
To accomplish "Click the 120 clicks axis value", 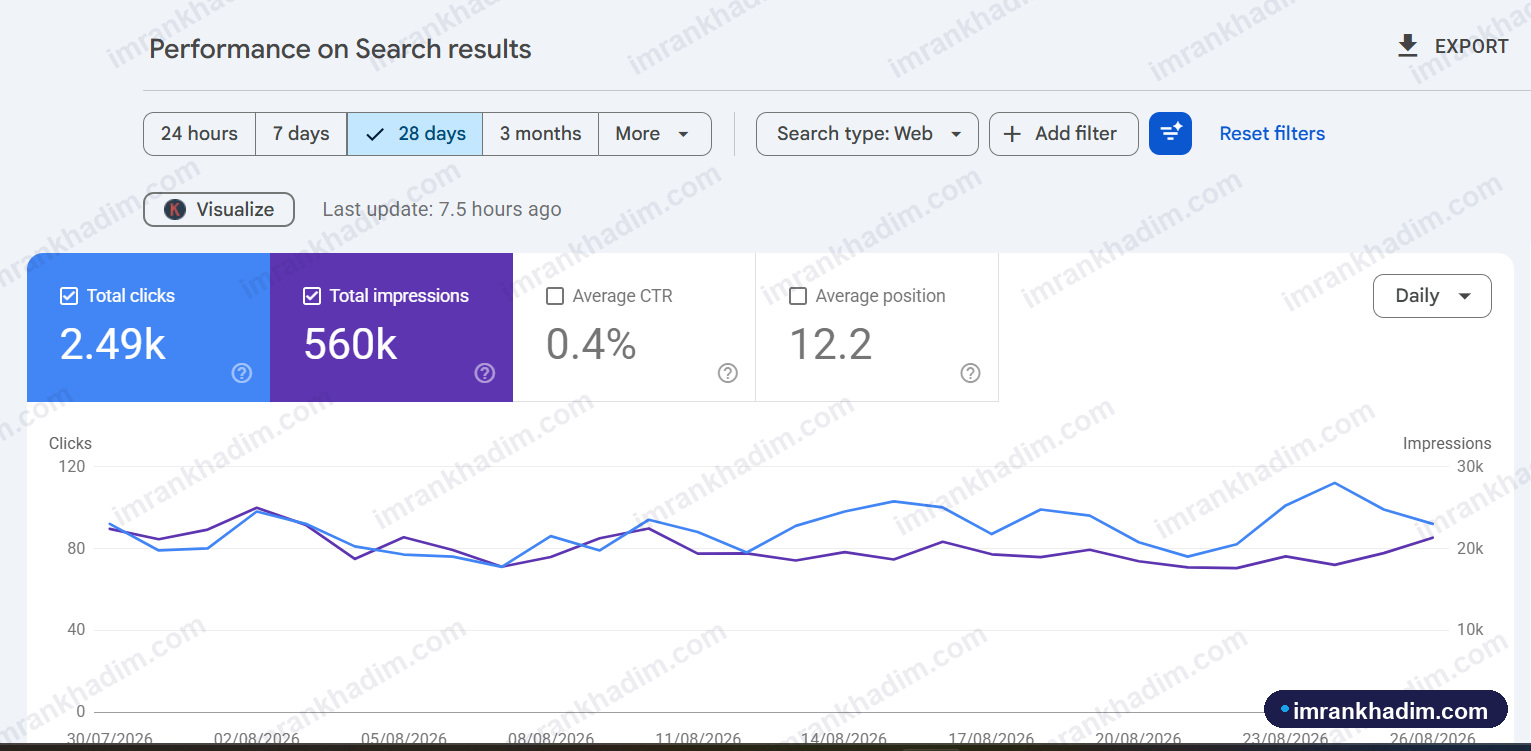I will pos(72,467).
